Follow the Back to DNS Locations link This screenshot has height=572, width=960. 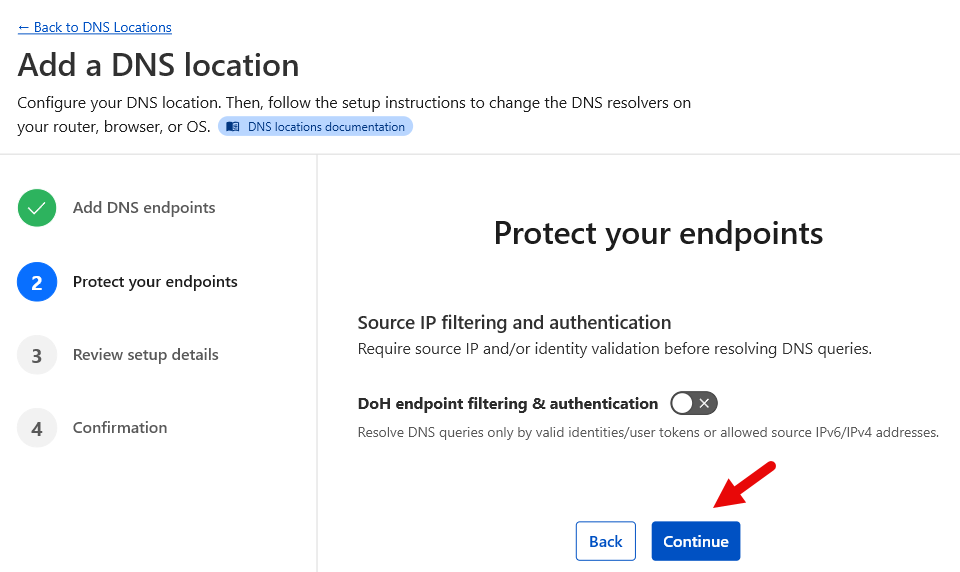click(95, 27)
